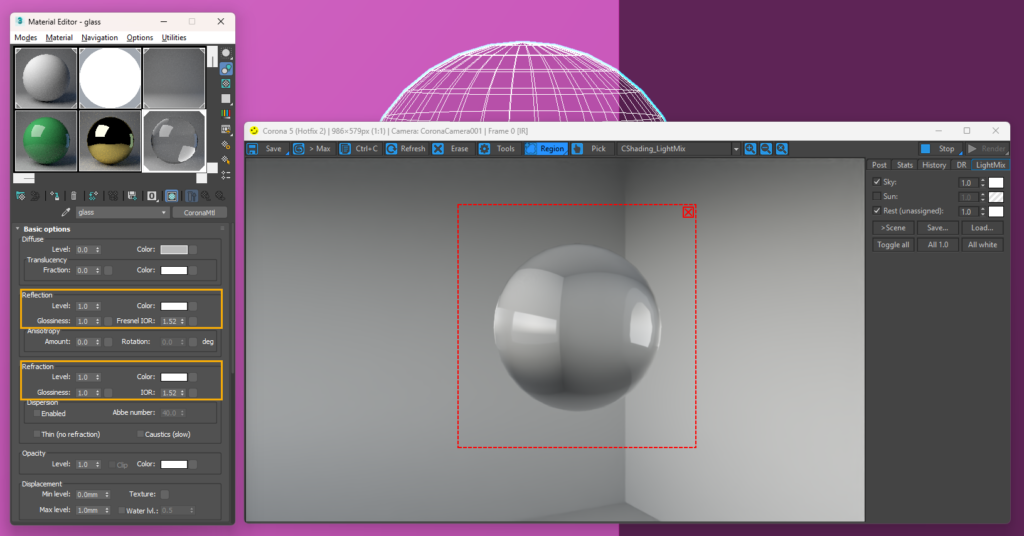Adjust the Refraction IOR spinner

(x=182, y=393)
